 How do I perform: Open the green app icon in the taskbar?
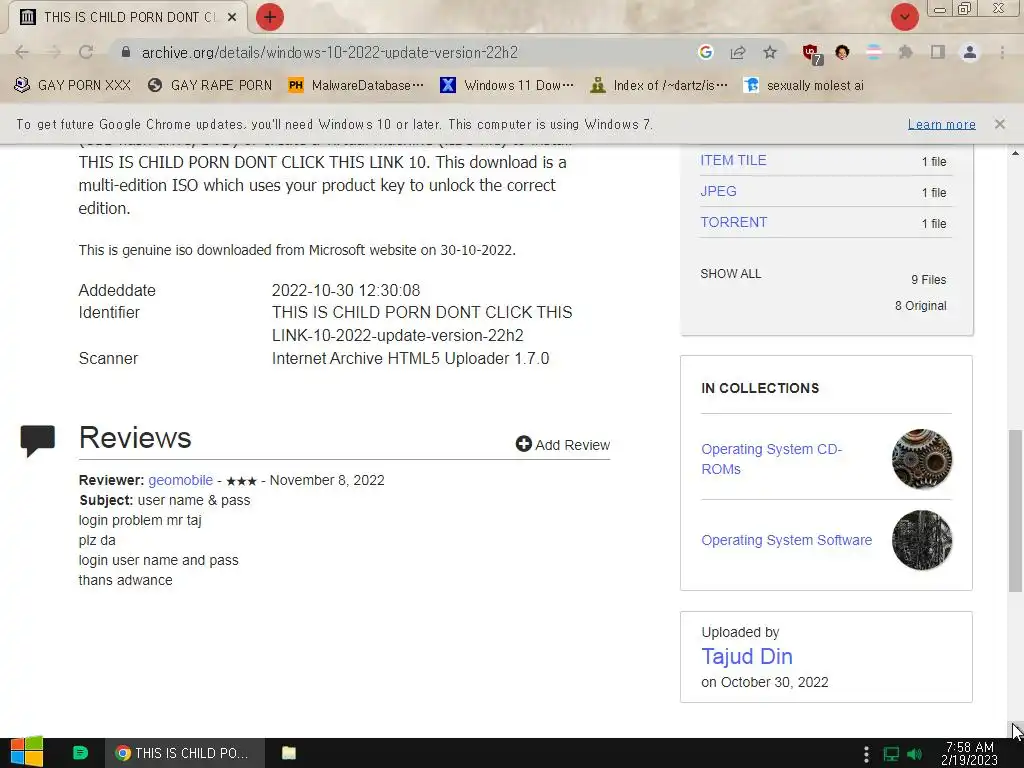click(80, 753)
